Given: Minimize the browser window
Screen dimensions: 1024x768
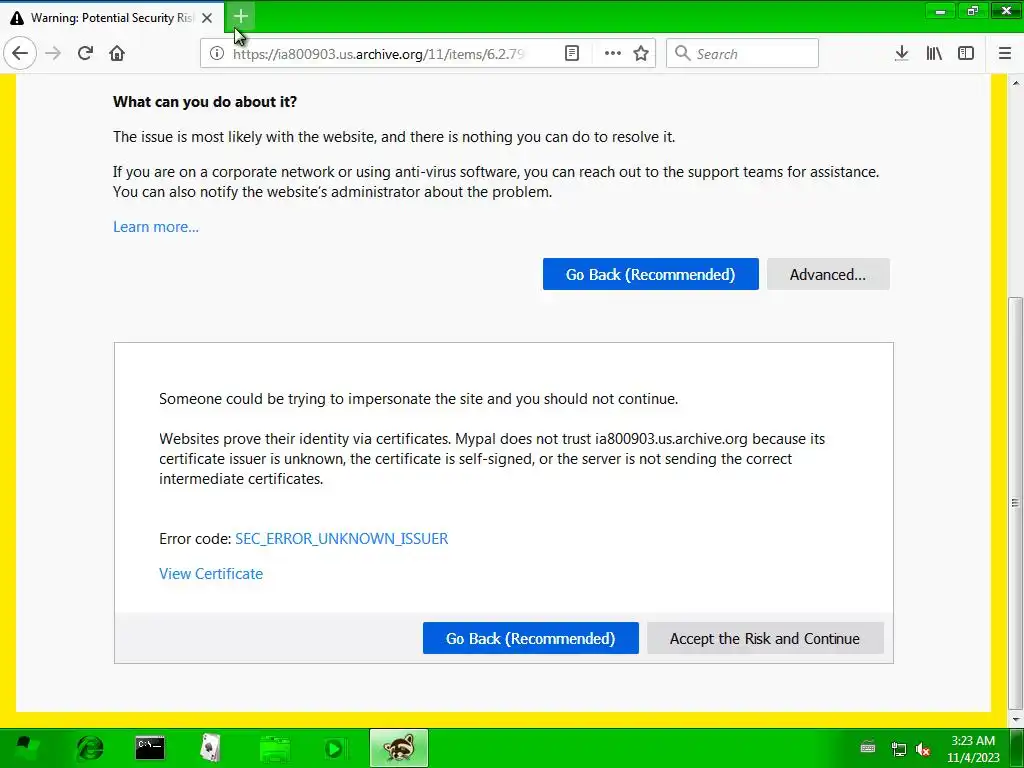Looking at the screenshot, I should coord(940,12).
